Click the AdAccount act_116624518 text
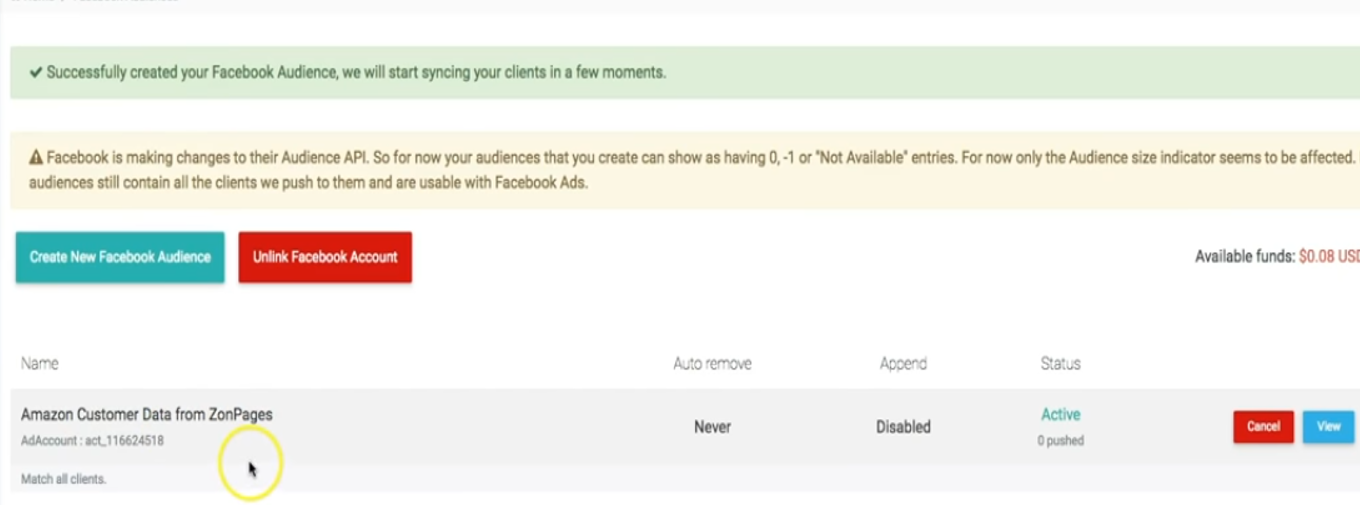1360x505 pixels. tap(92, 440)
